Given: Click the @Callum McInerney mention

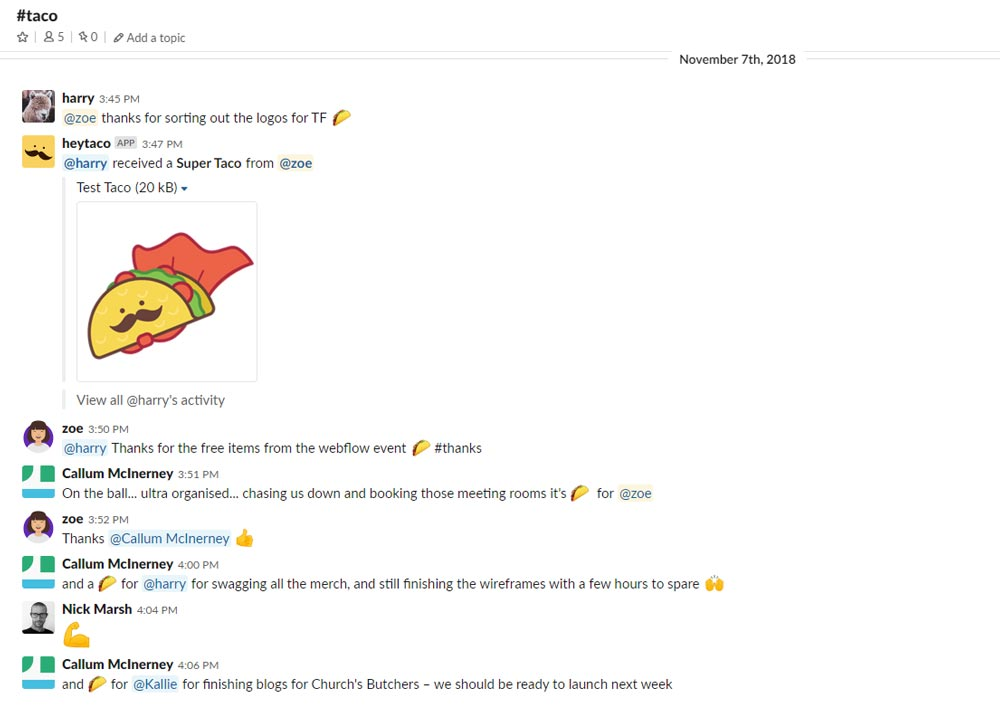Looking at the screenshot, I should (169, 538).
